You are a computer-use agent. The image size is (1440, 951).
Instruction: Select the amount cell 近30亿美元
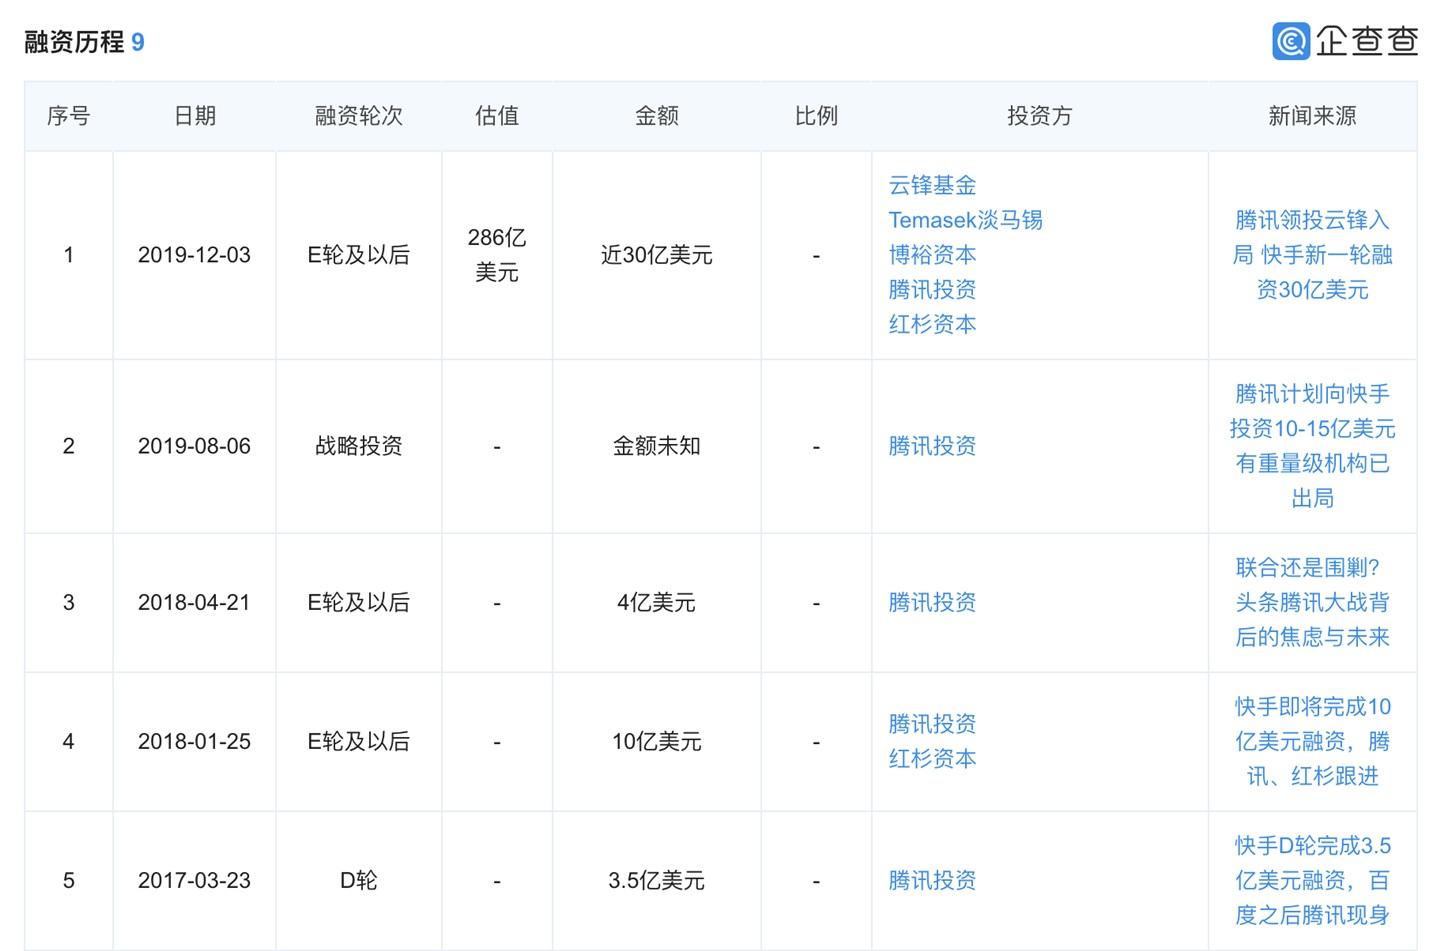click(657, 255)
